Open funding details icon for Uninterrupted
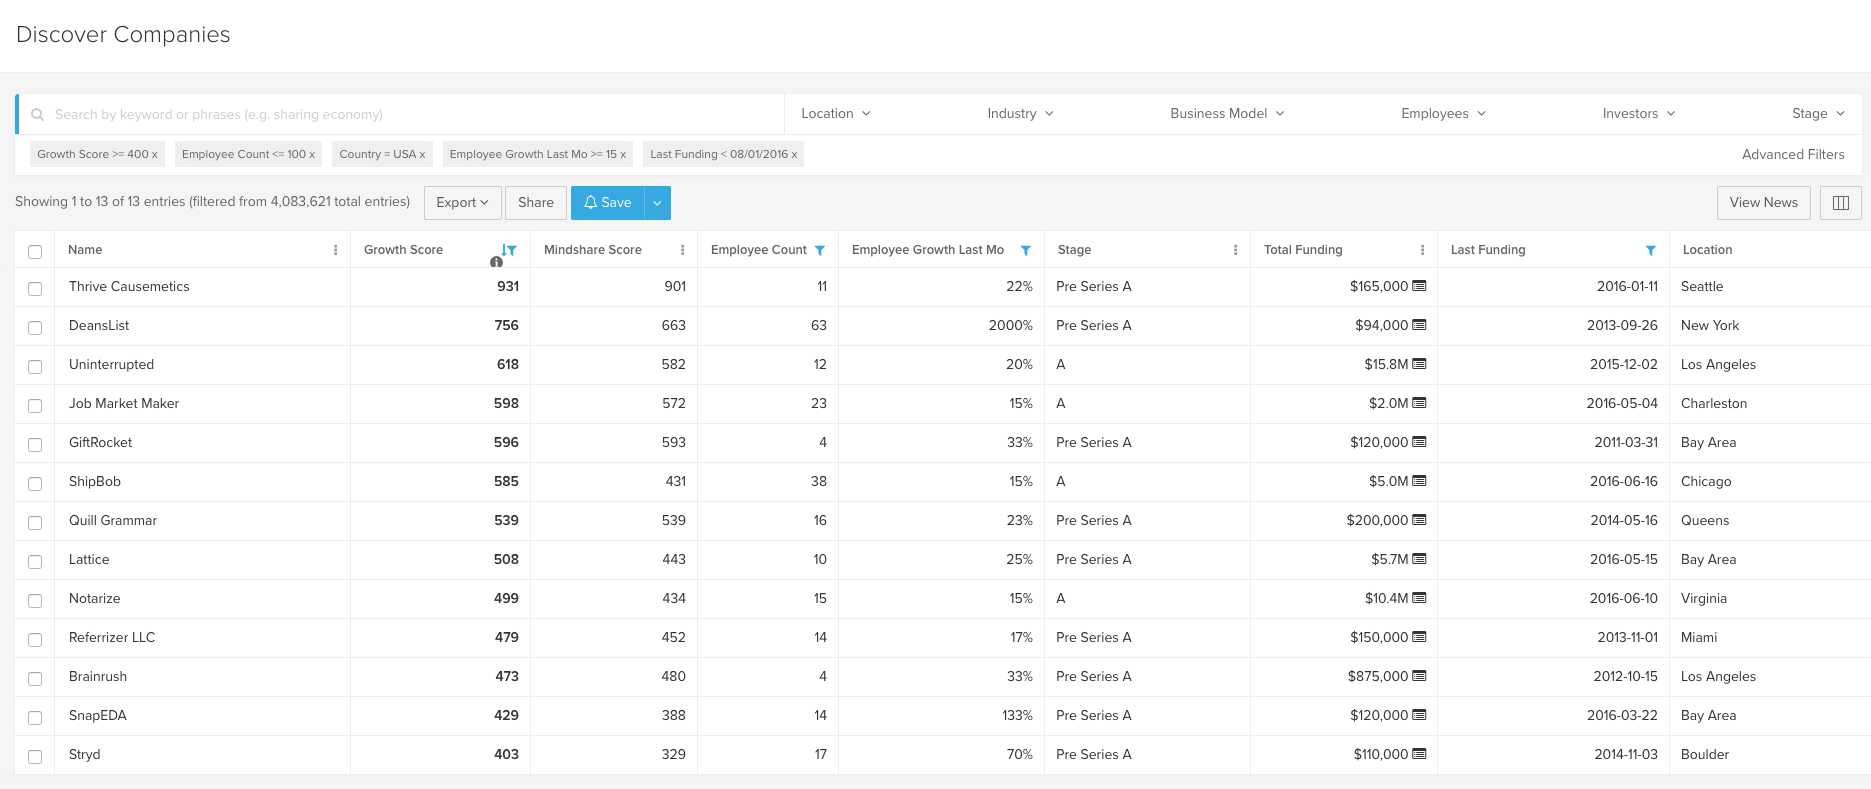Viewport: 1871px width, 789px height. 1419,364
